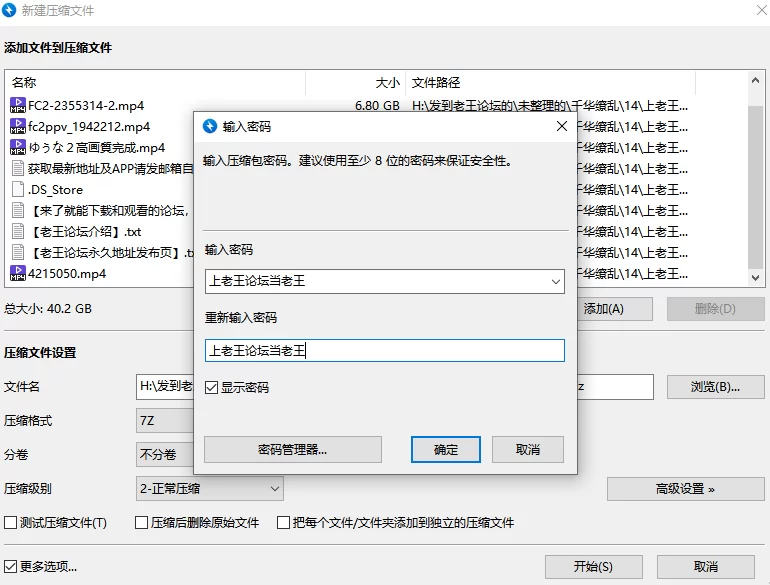770x585 pixels.
Task: Select file name FC2-2355314-2.mp4
Action: tap(86, 106)
